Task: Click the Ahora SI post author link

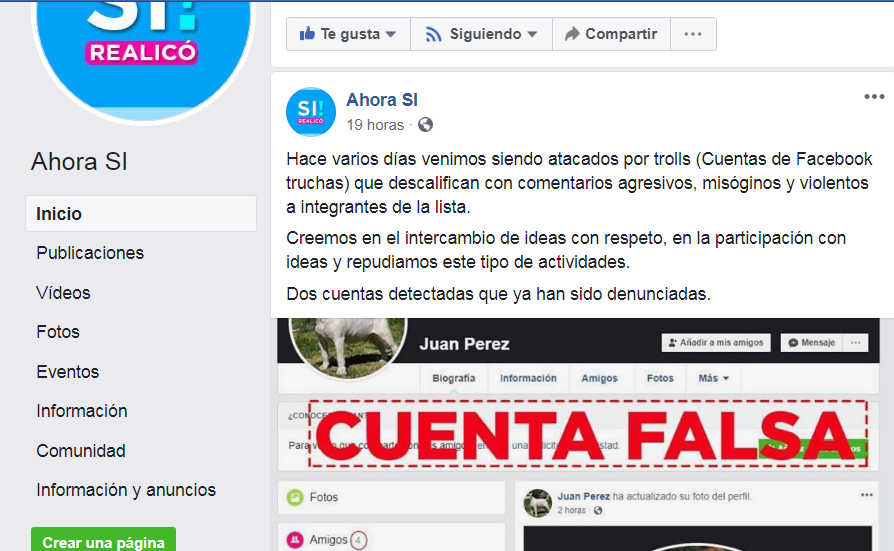Action: pyautogui.click(x=382, y=100)
